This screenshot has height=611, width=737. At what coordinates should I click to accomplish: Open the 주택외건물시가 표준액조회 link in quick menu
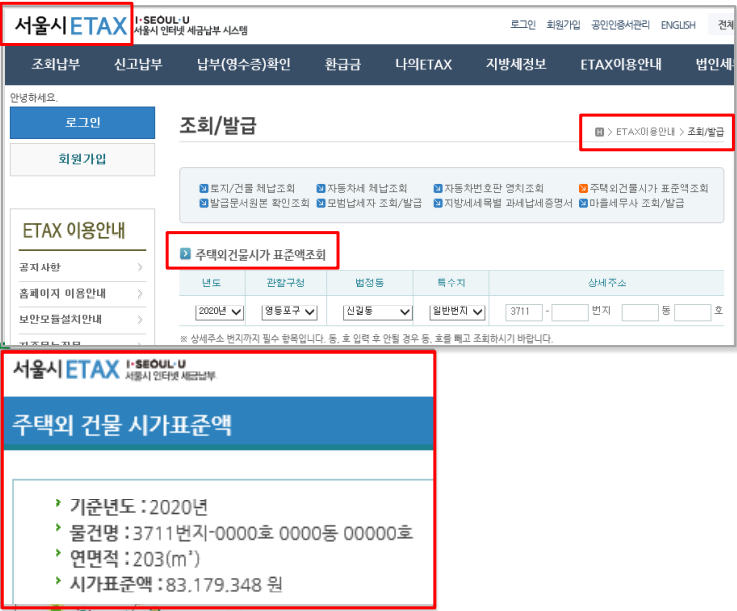649,188
